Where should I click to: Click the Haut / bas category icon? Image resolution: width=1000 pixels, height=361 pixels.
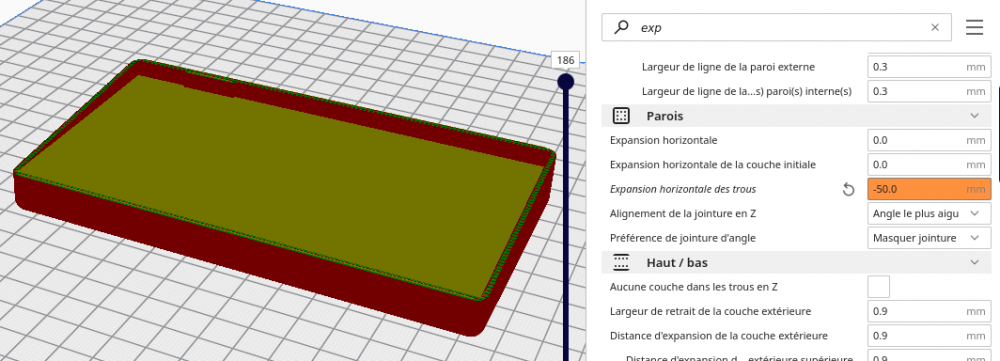point(621,262)
